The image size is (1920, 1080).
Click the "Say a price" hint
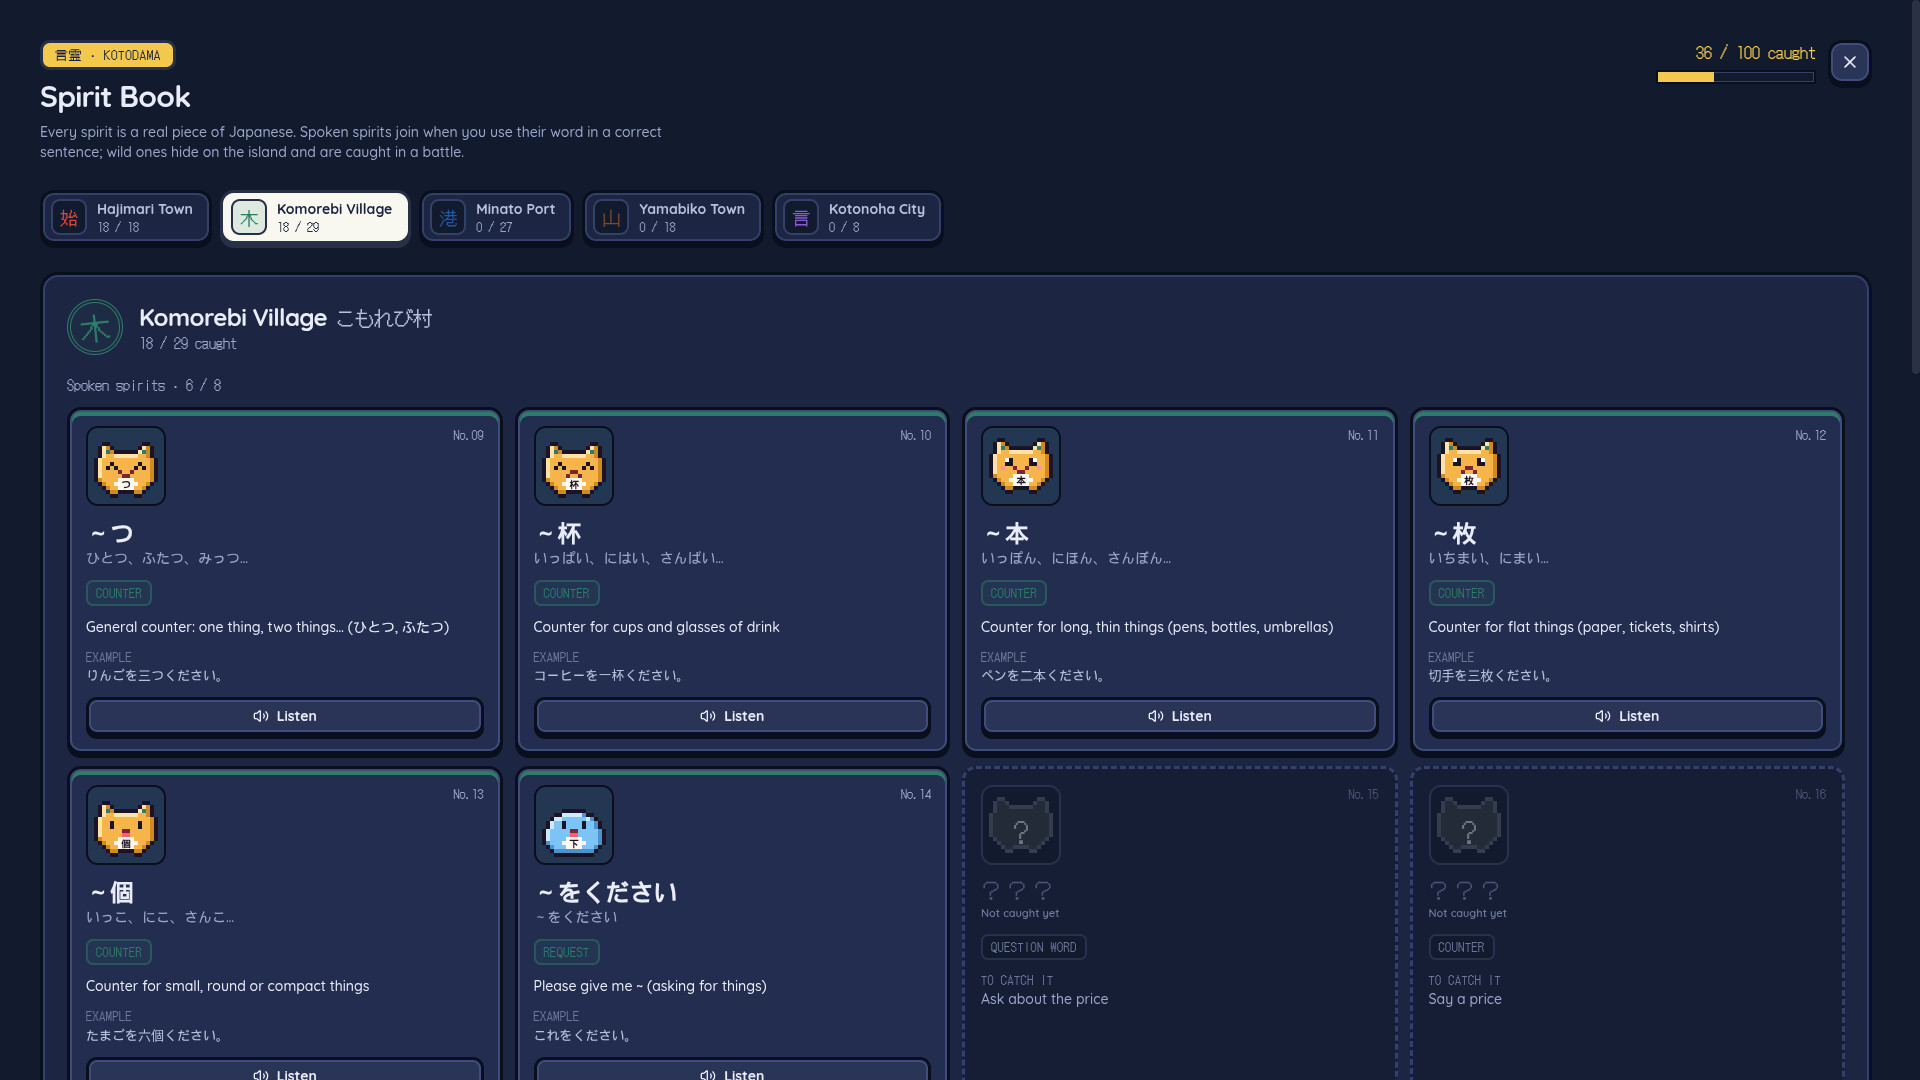tap(1465, 999)
